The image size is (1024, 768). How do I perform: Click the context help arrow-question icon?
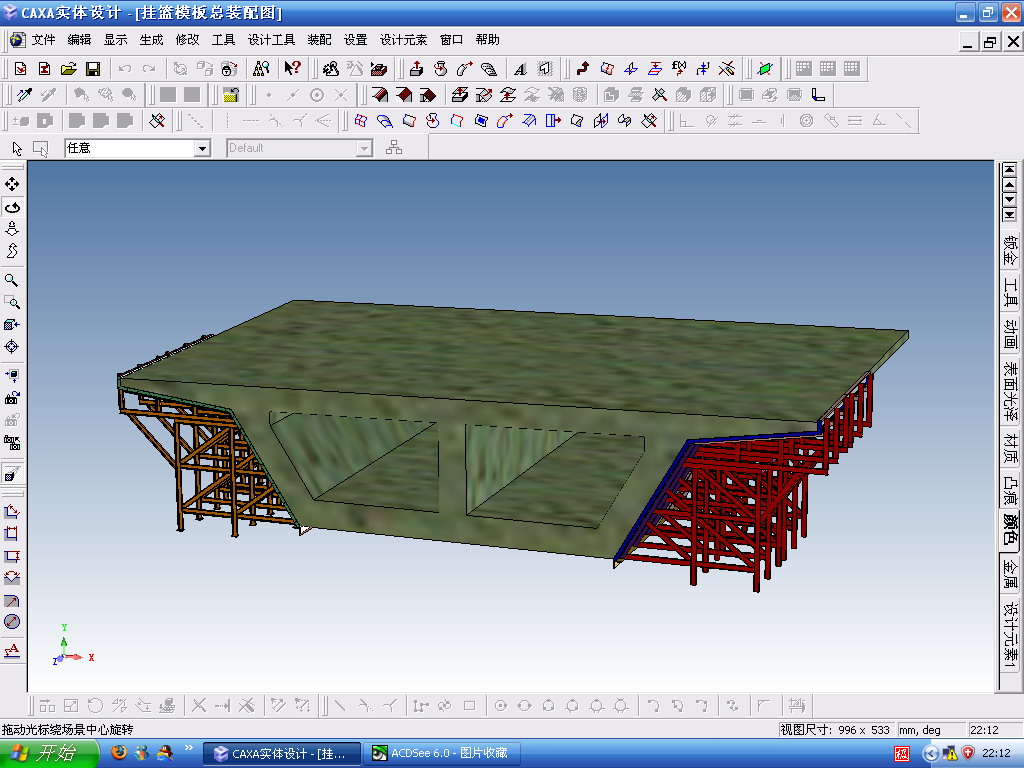coord(292,69)
